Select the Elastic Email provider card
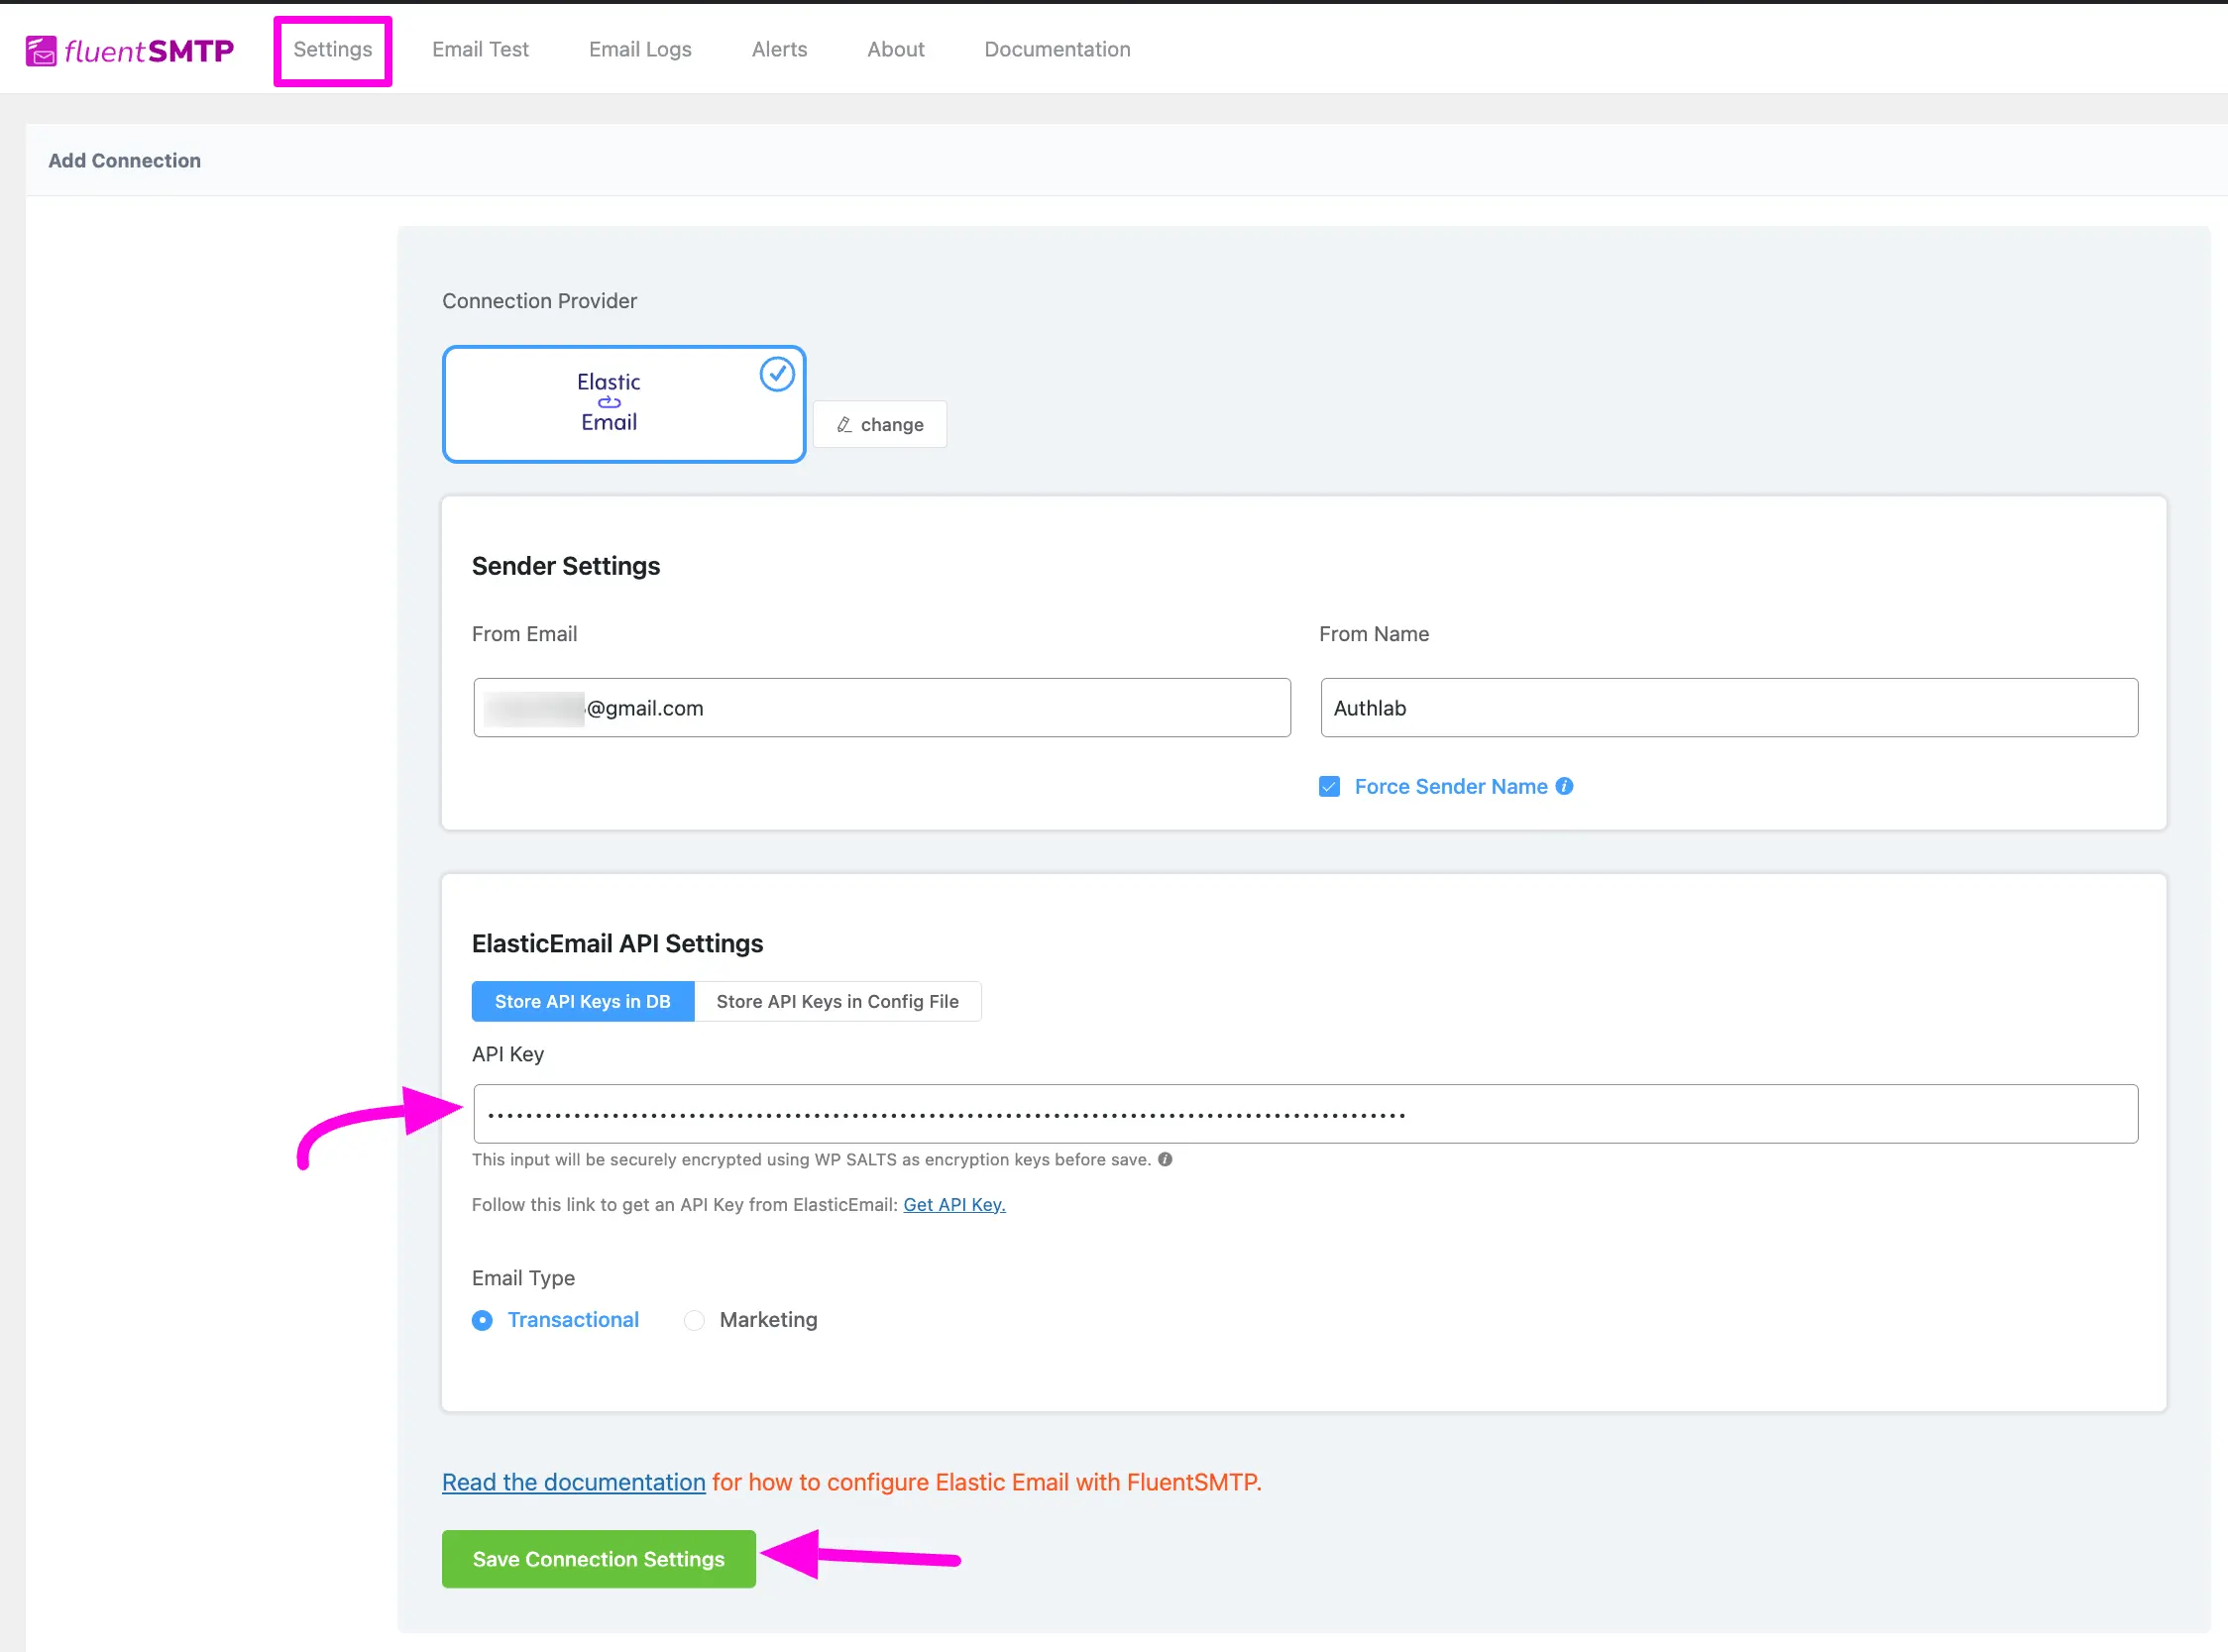 coord(624,404)
